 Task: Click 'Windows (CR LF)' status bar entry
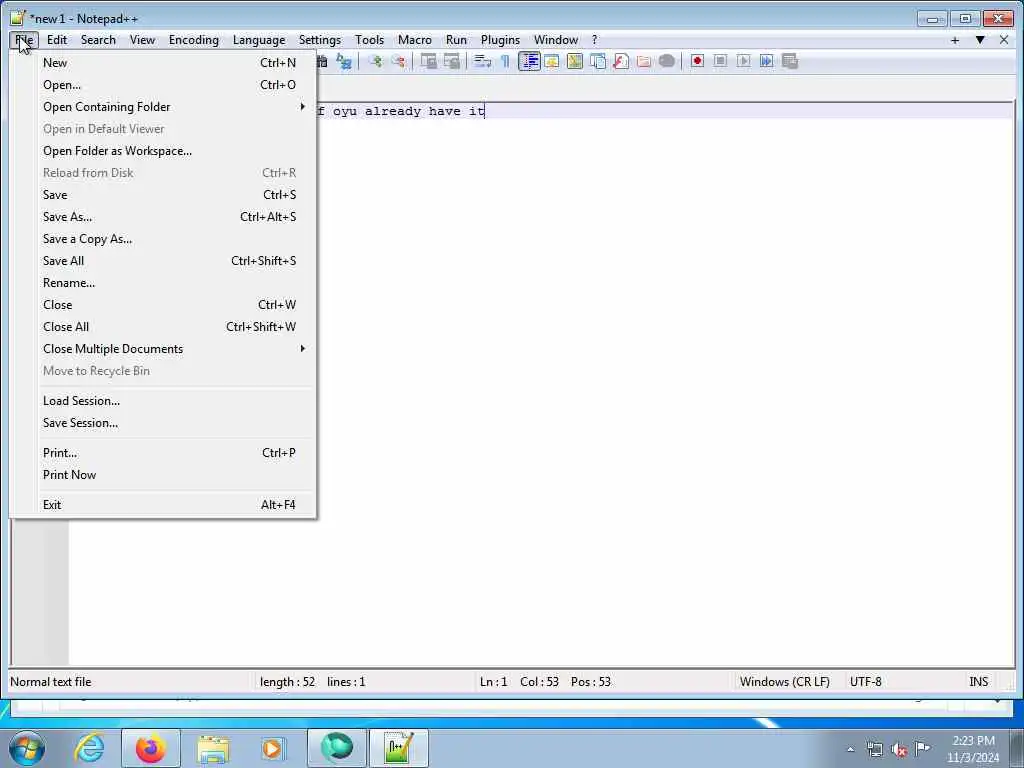(784, 682)
